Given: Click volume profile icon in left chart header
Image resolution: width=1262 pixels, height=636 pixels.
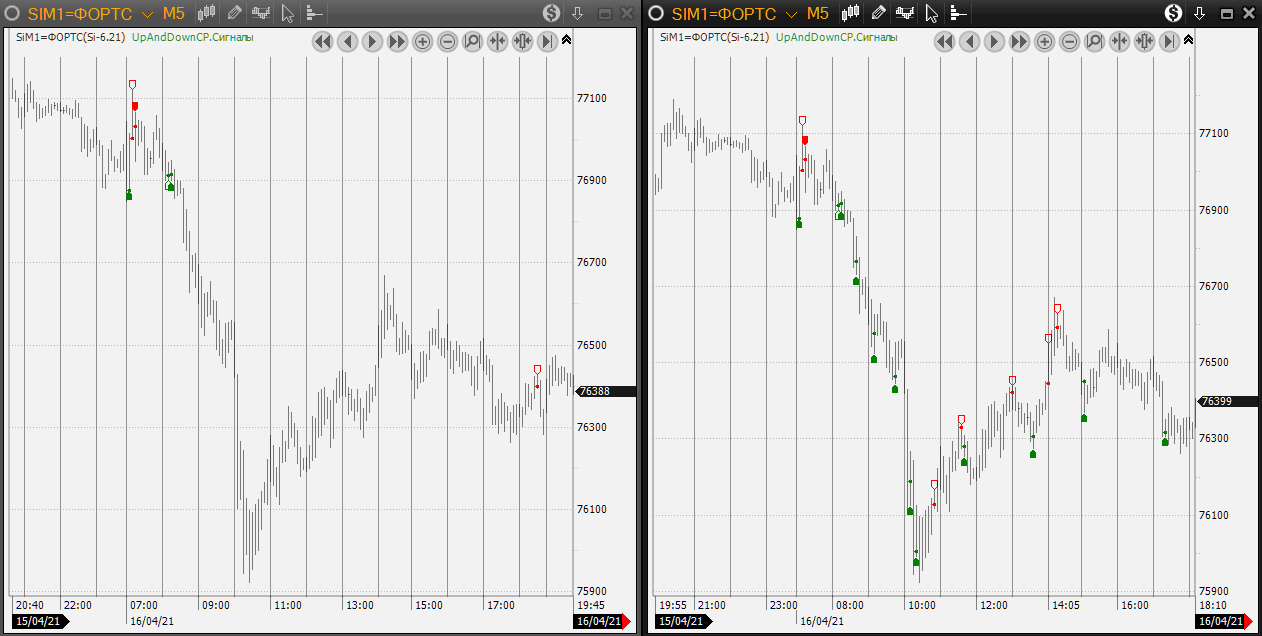Looking at the screenshot, I should [314, 13].
